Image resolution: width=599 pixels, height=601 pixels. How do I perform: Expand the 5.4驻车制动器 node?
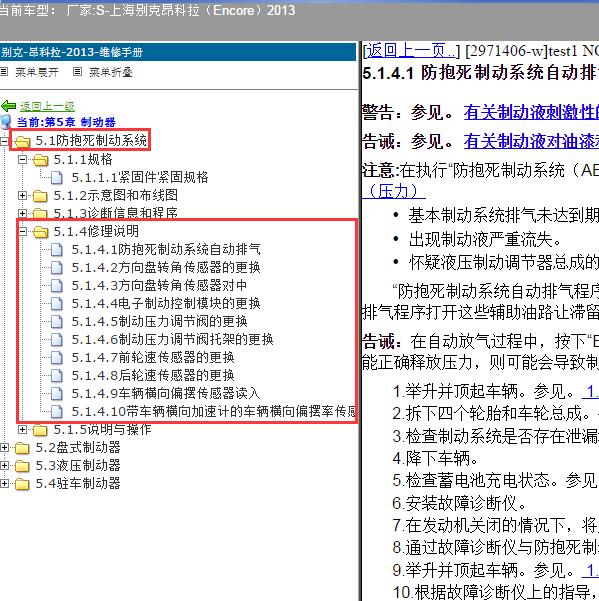(x=4, y=484)
